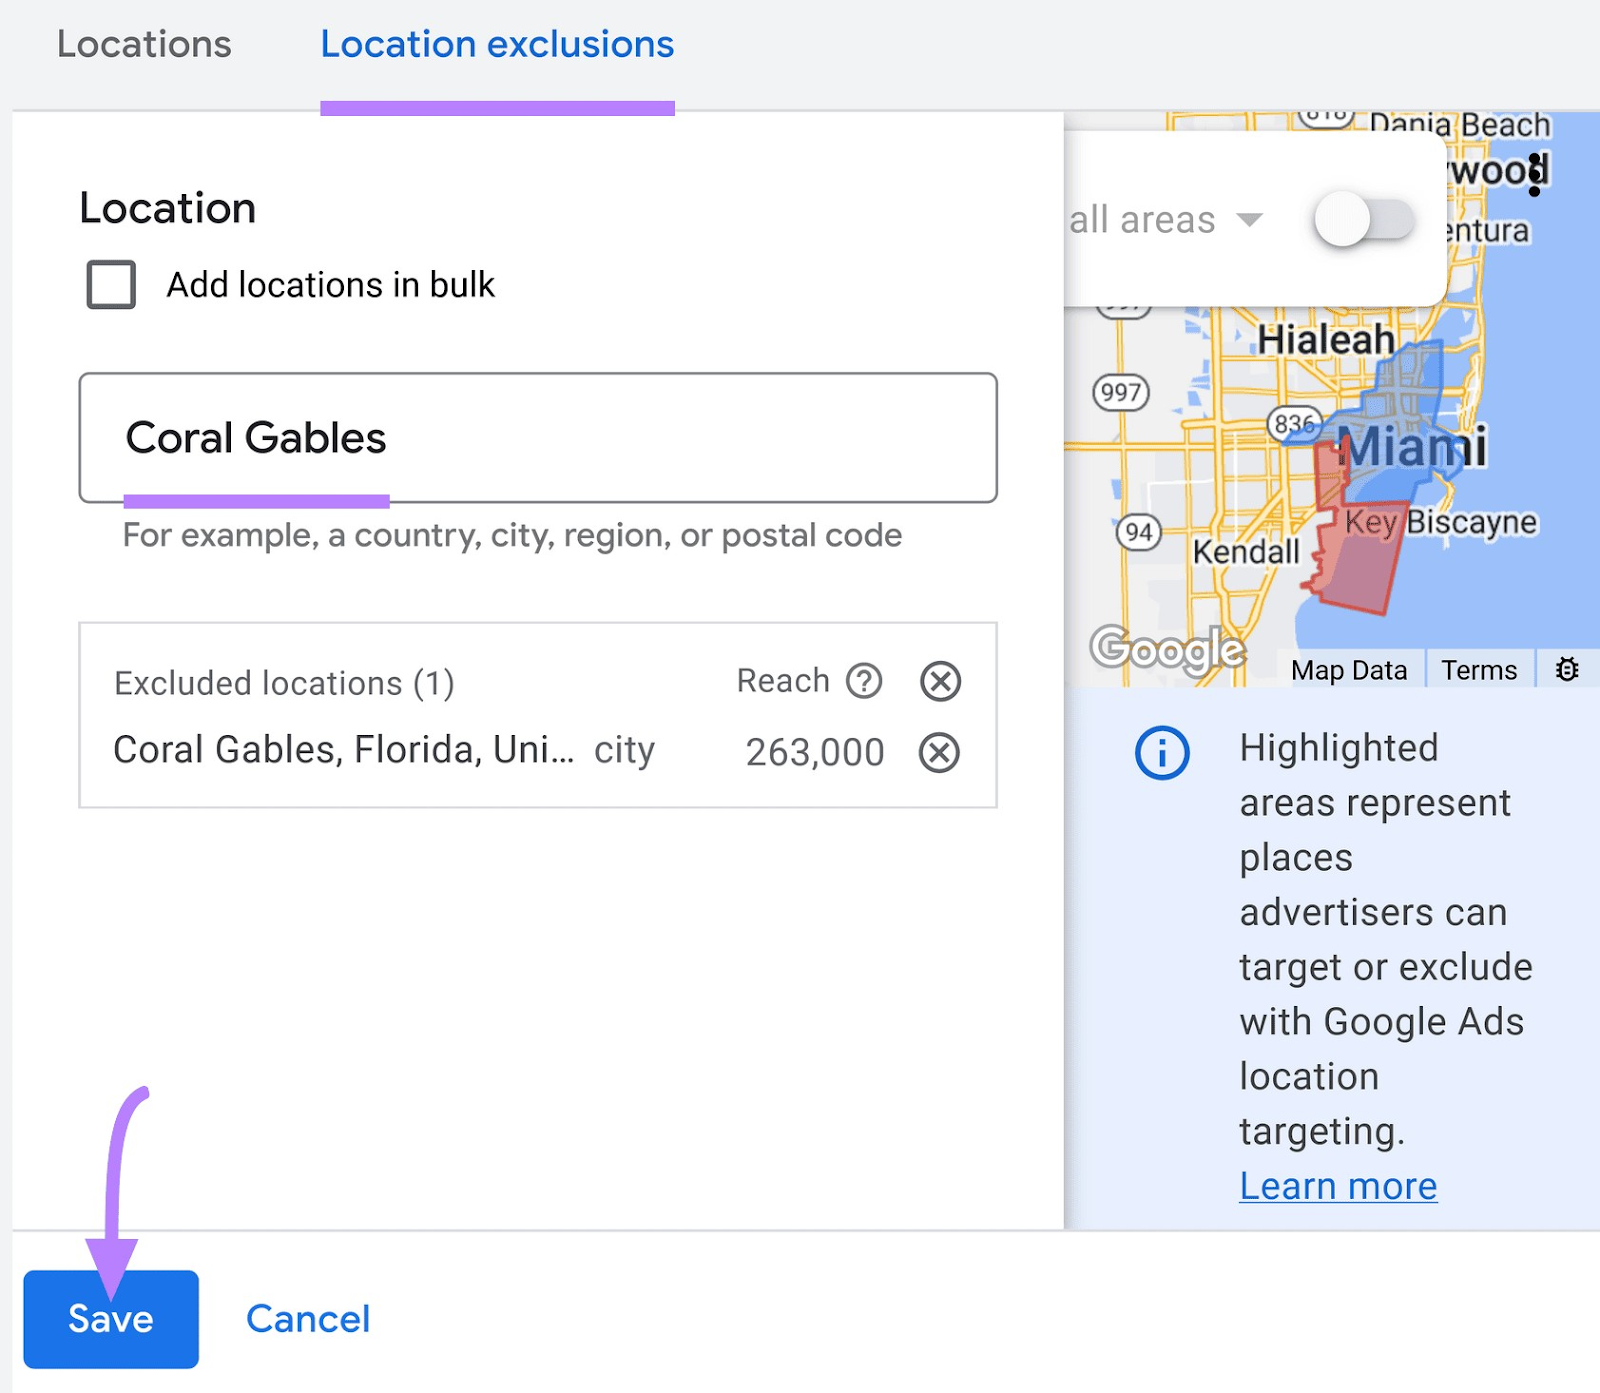Click the Map Data link
The height and width of the screenshot is (1393, 1600).
1349,669
